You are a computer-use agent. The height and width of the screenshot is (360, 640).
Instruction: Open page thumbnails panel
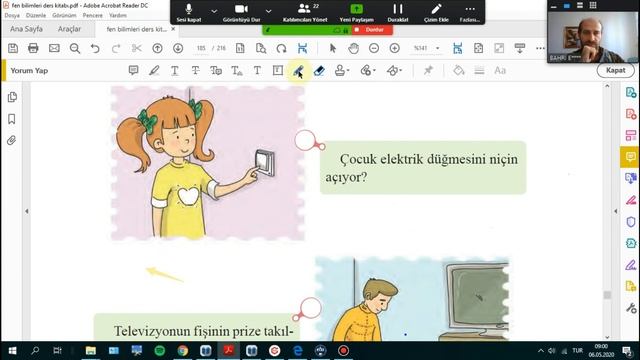point(12,97)
